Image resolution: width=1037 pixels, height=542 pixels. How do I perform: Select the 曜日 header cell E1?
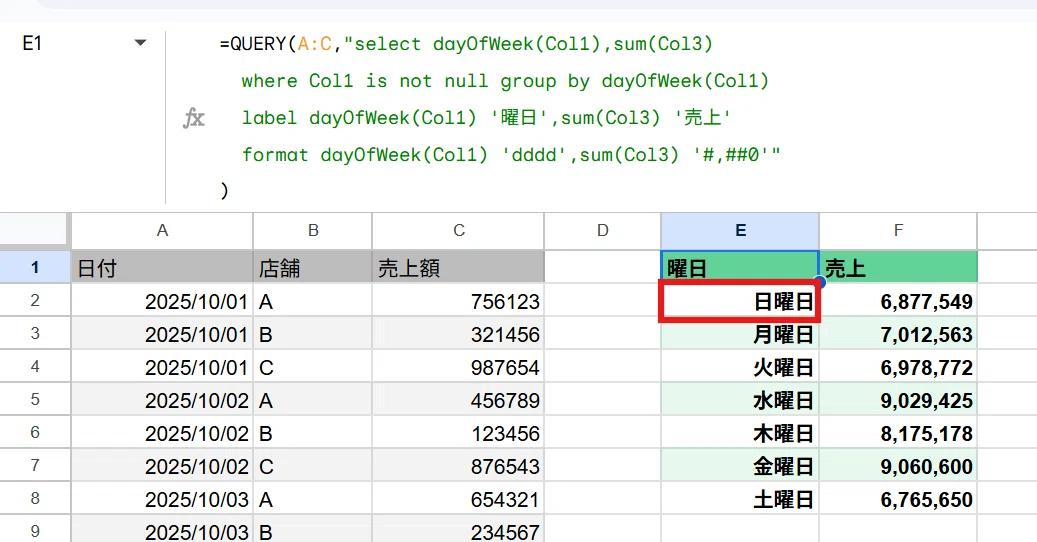pyautogui.click(x=740, y=267)
